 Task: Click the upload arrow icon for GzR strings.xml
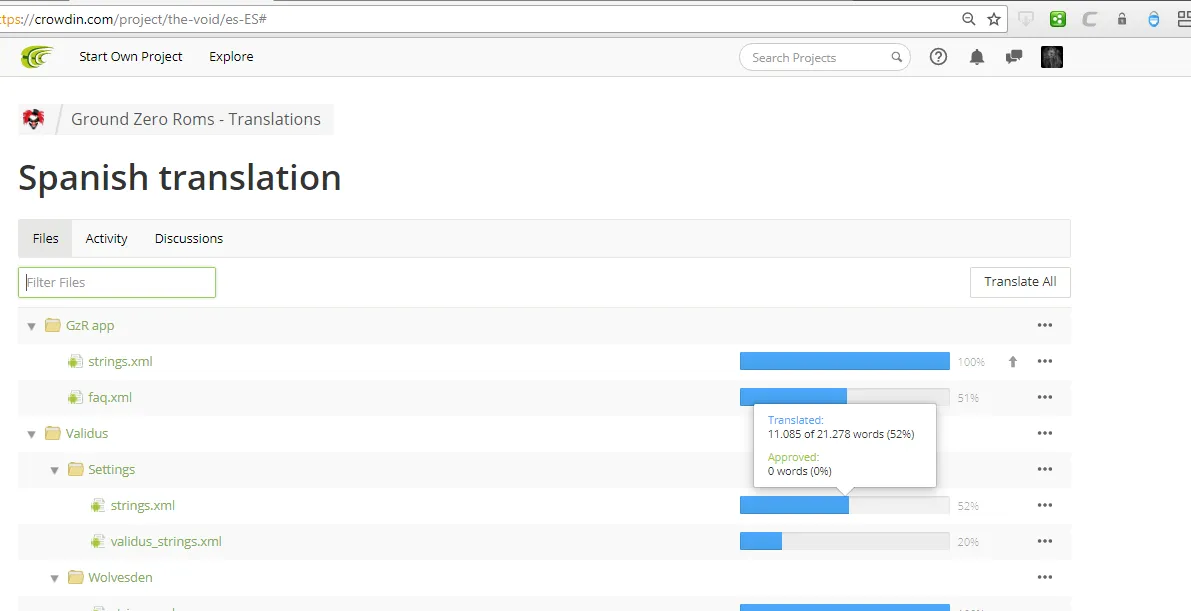(x=1012, y=362)
